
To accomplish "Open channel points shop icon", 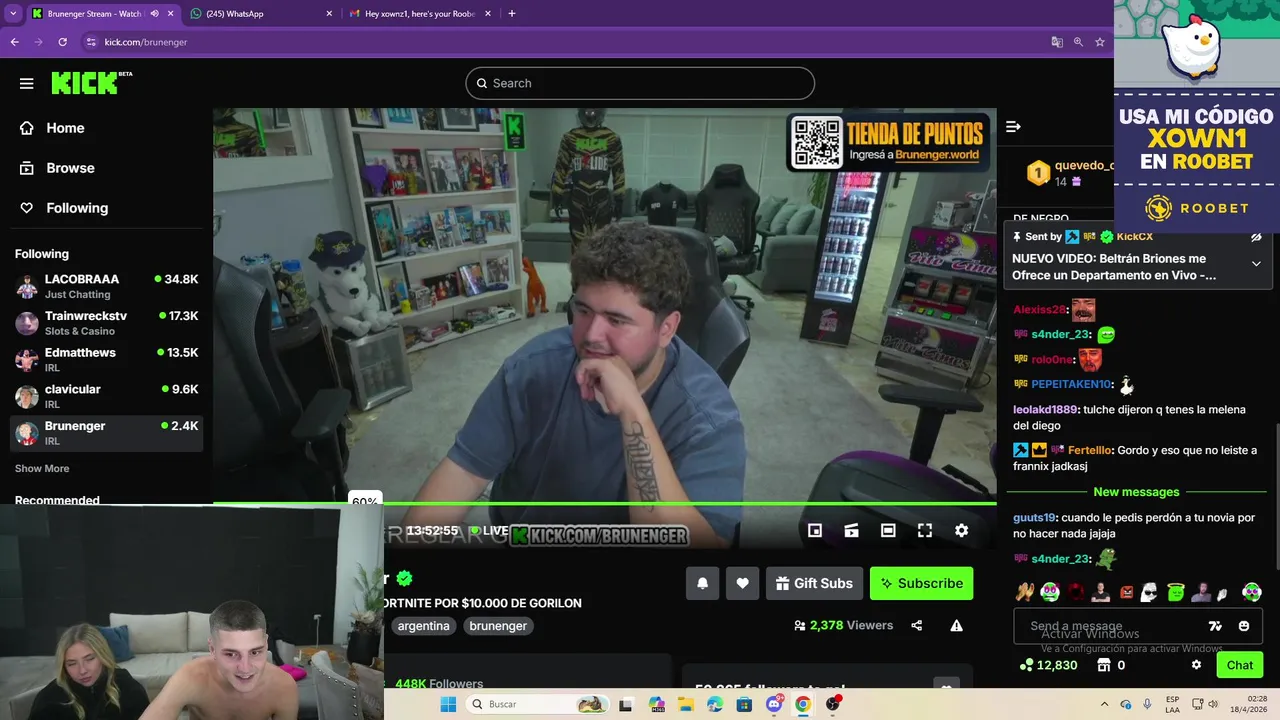I will [x=1104, y=665].
